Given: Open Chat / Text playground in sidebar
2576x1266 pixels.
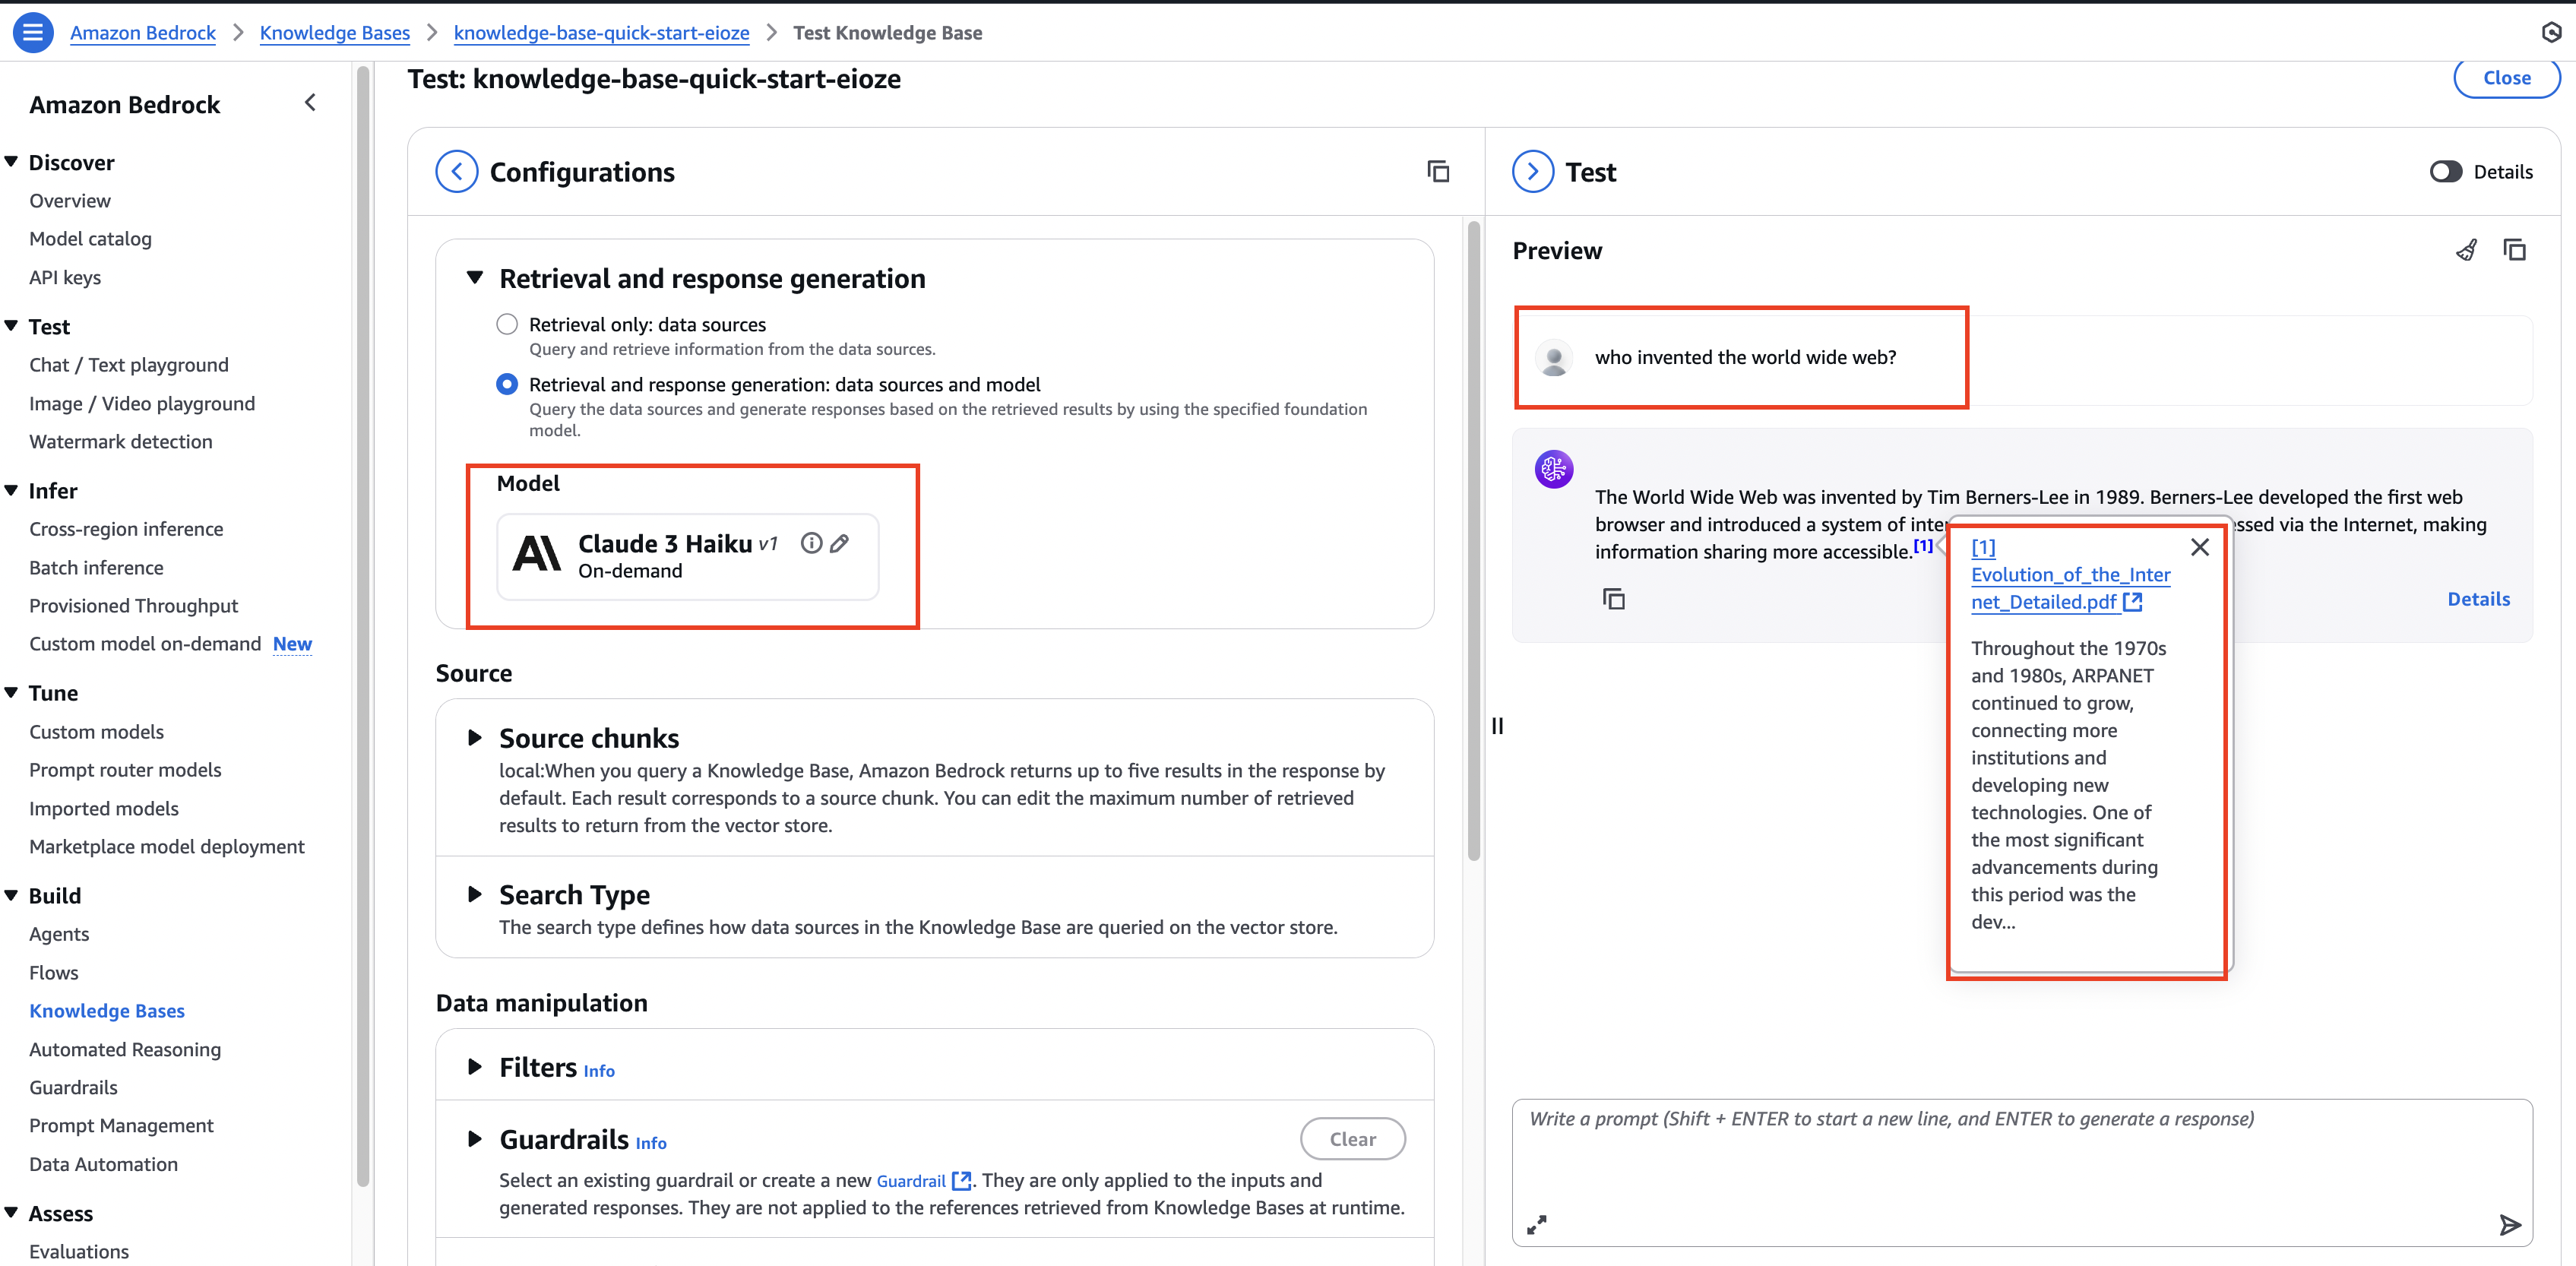Looking at the screenshot, I should click(128, 365).
